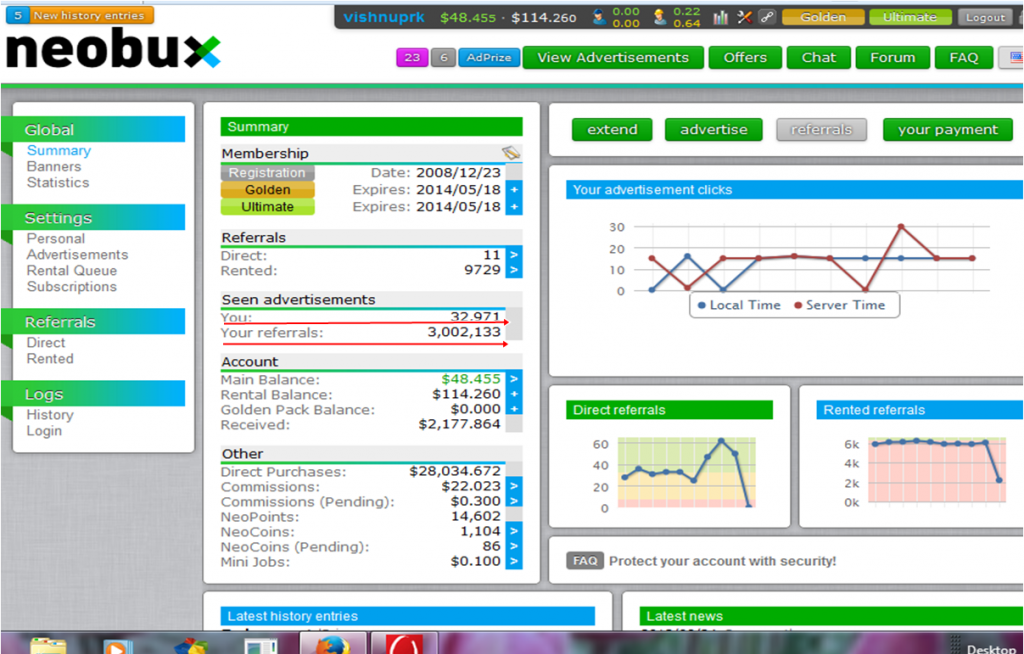1024x654 pixels.
Task: Open Advertisements under Settings
Action: pos(77,255)
